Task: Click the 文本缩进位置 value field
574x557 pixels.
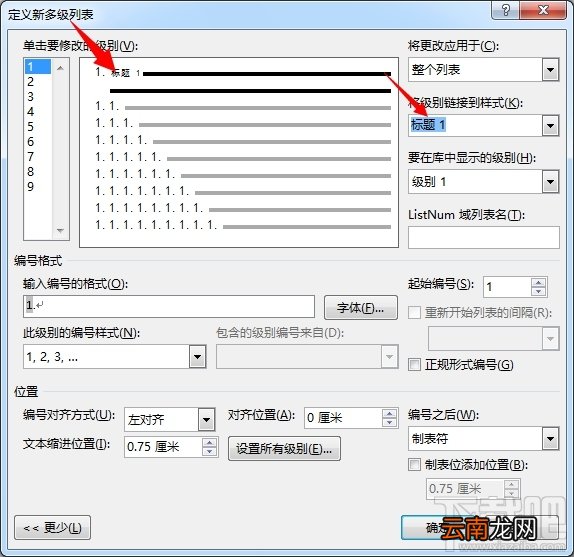Action: pos(163,447)
